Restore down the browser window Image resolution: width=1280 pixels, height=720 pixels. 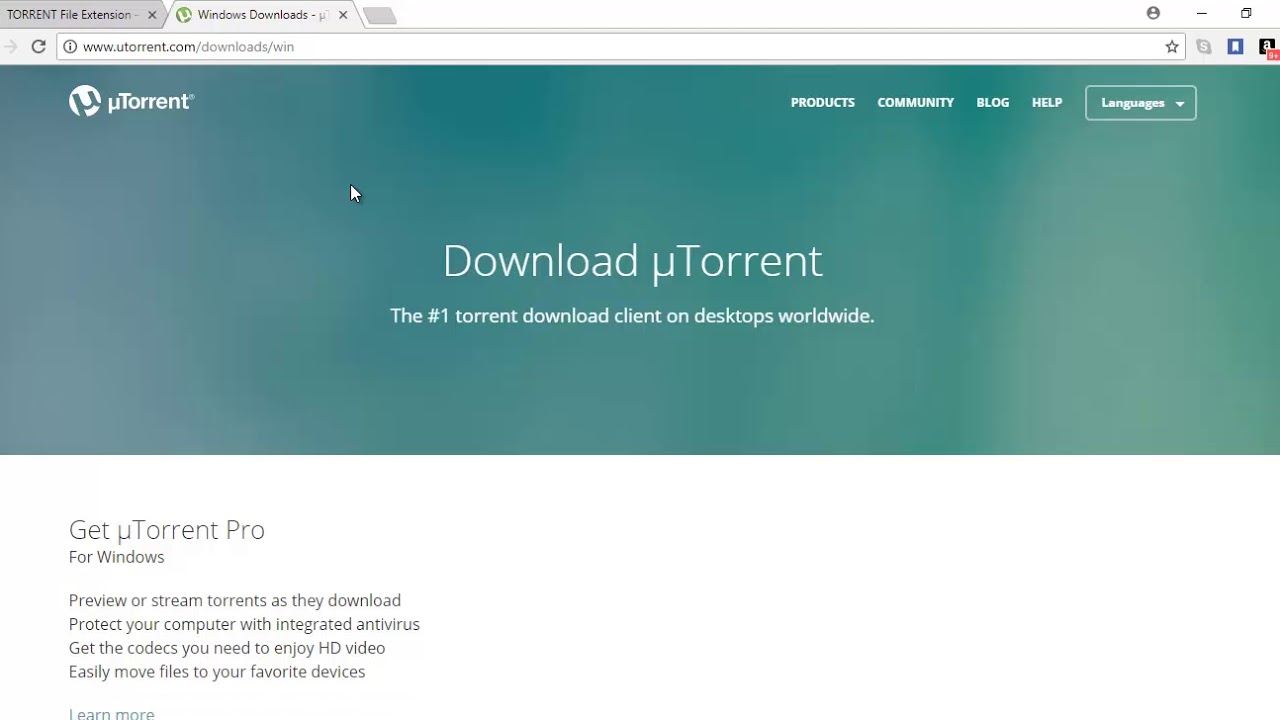(1246, 13)
